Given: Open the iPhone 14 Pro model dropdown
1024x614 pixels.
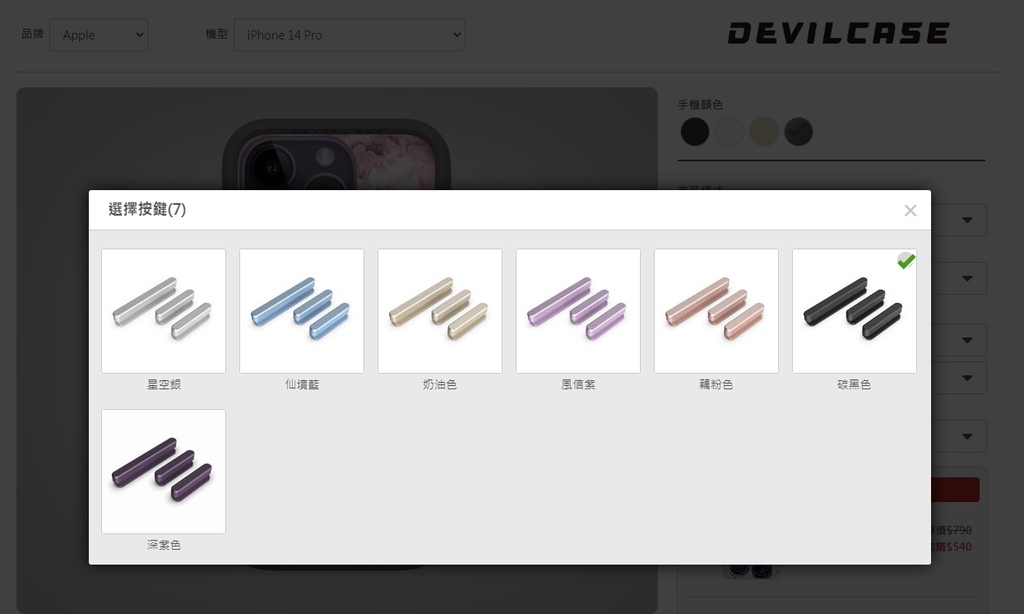Looking at the screenshot, I should 349,35.
